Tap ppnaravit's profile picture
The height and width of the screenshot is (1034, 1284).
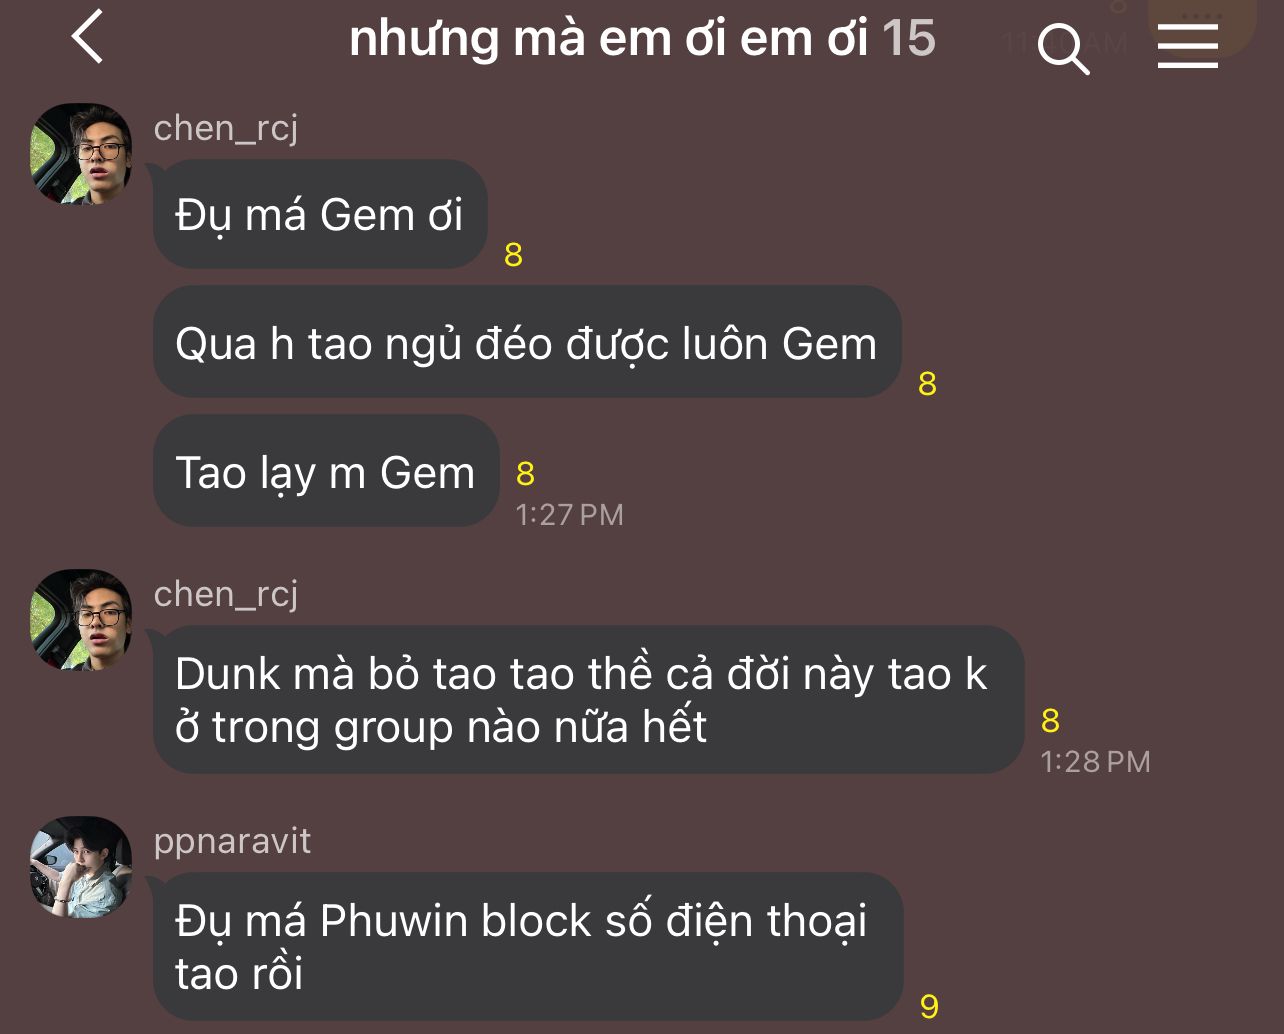tap(82, 867)
